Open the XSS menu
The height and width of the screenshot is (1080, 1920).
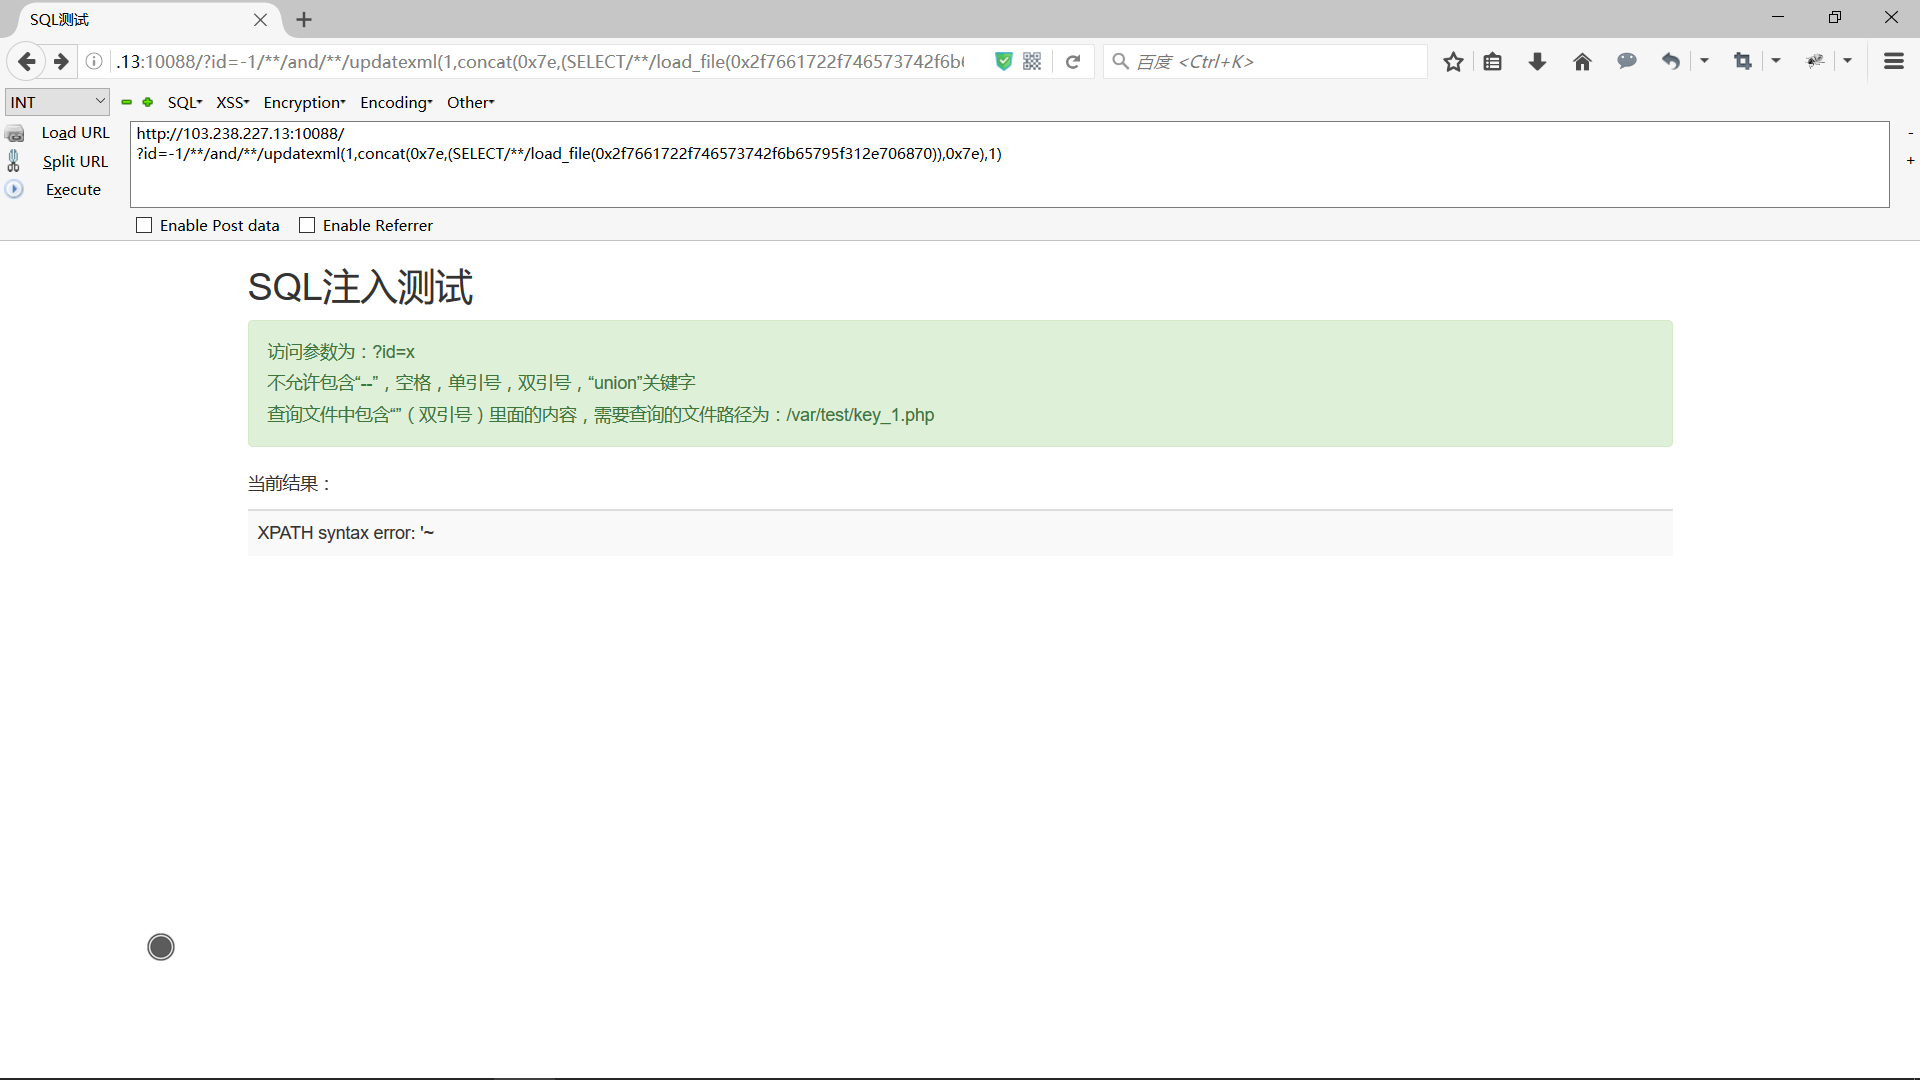click(232, 103)
